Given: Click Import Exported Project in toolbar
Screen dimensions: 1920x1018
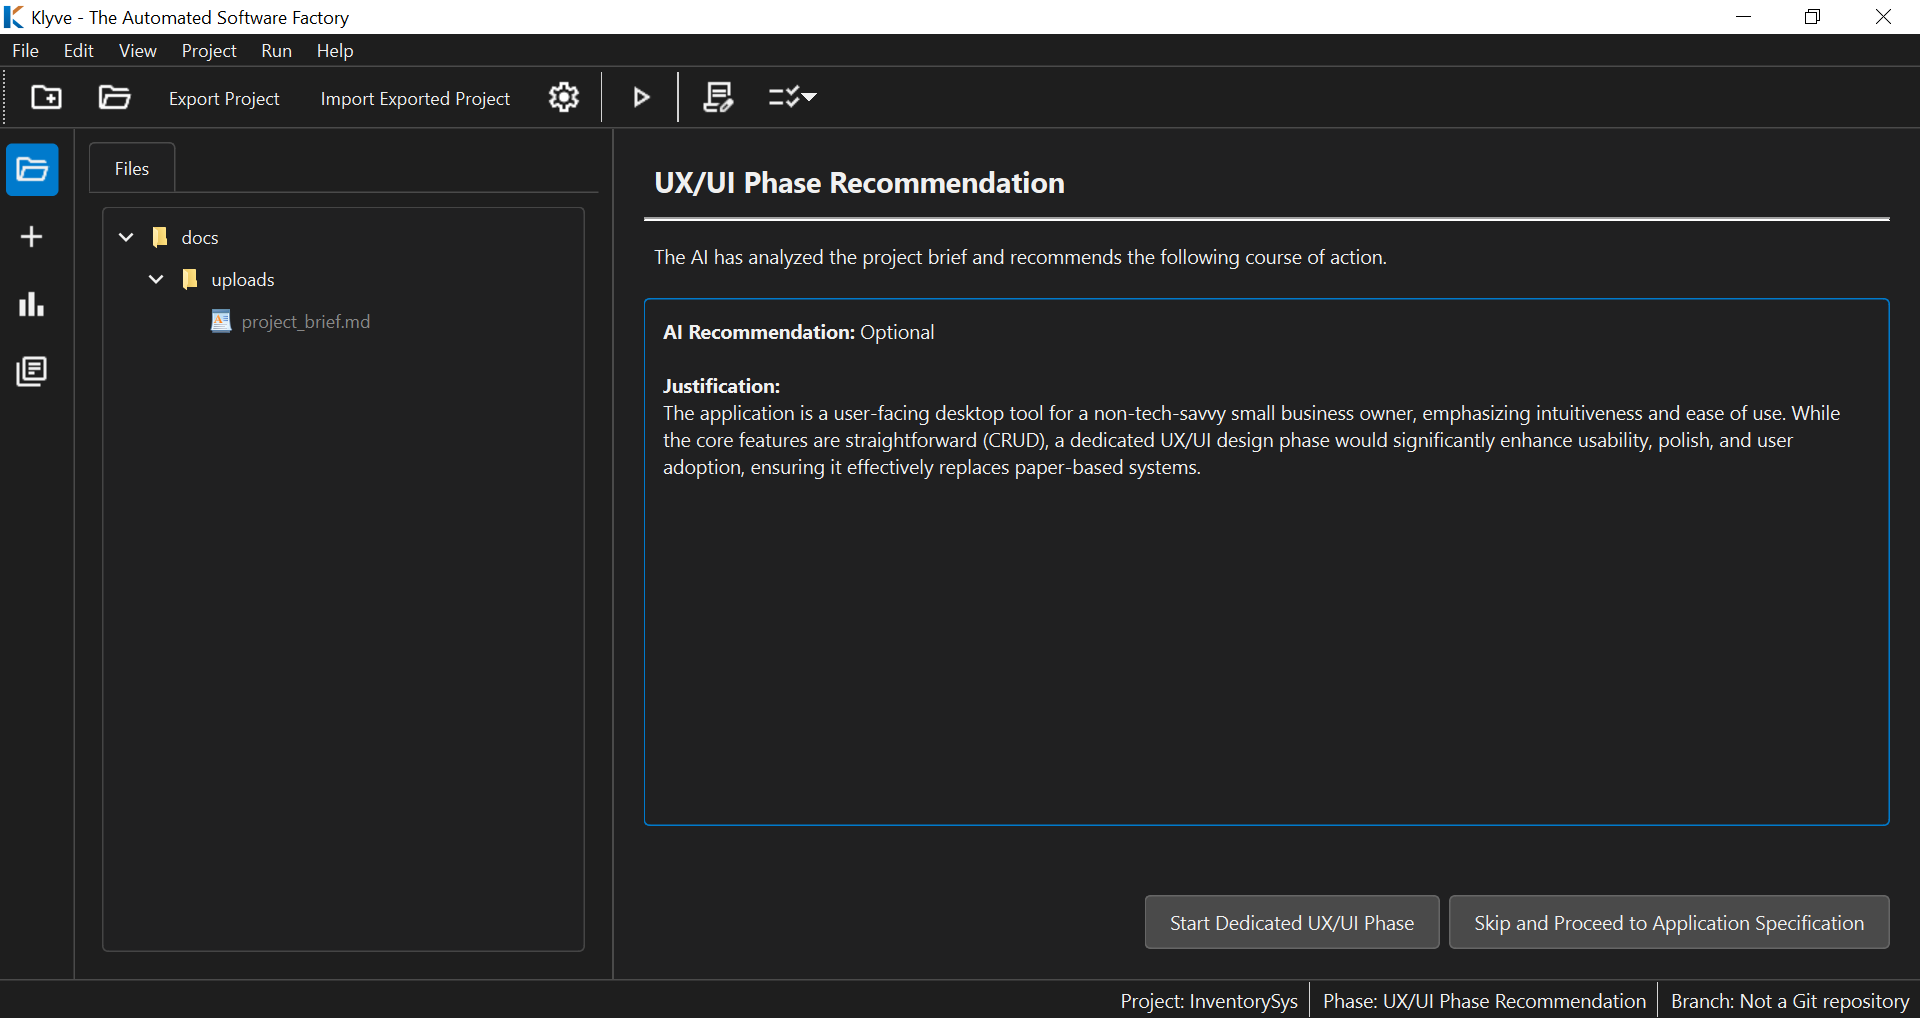Looking at the screenshot, I should pos(415,98).
